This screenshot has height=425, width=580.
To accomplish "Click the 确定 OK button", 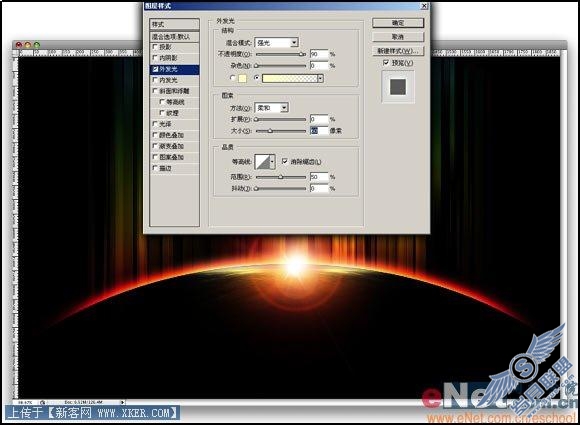I will pos(398,23).
